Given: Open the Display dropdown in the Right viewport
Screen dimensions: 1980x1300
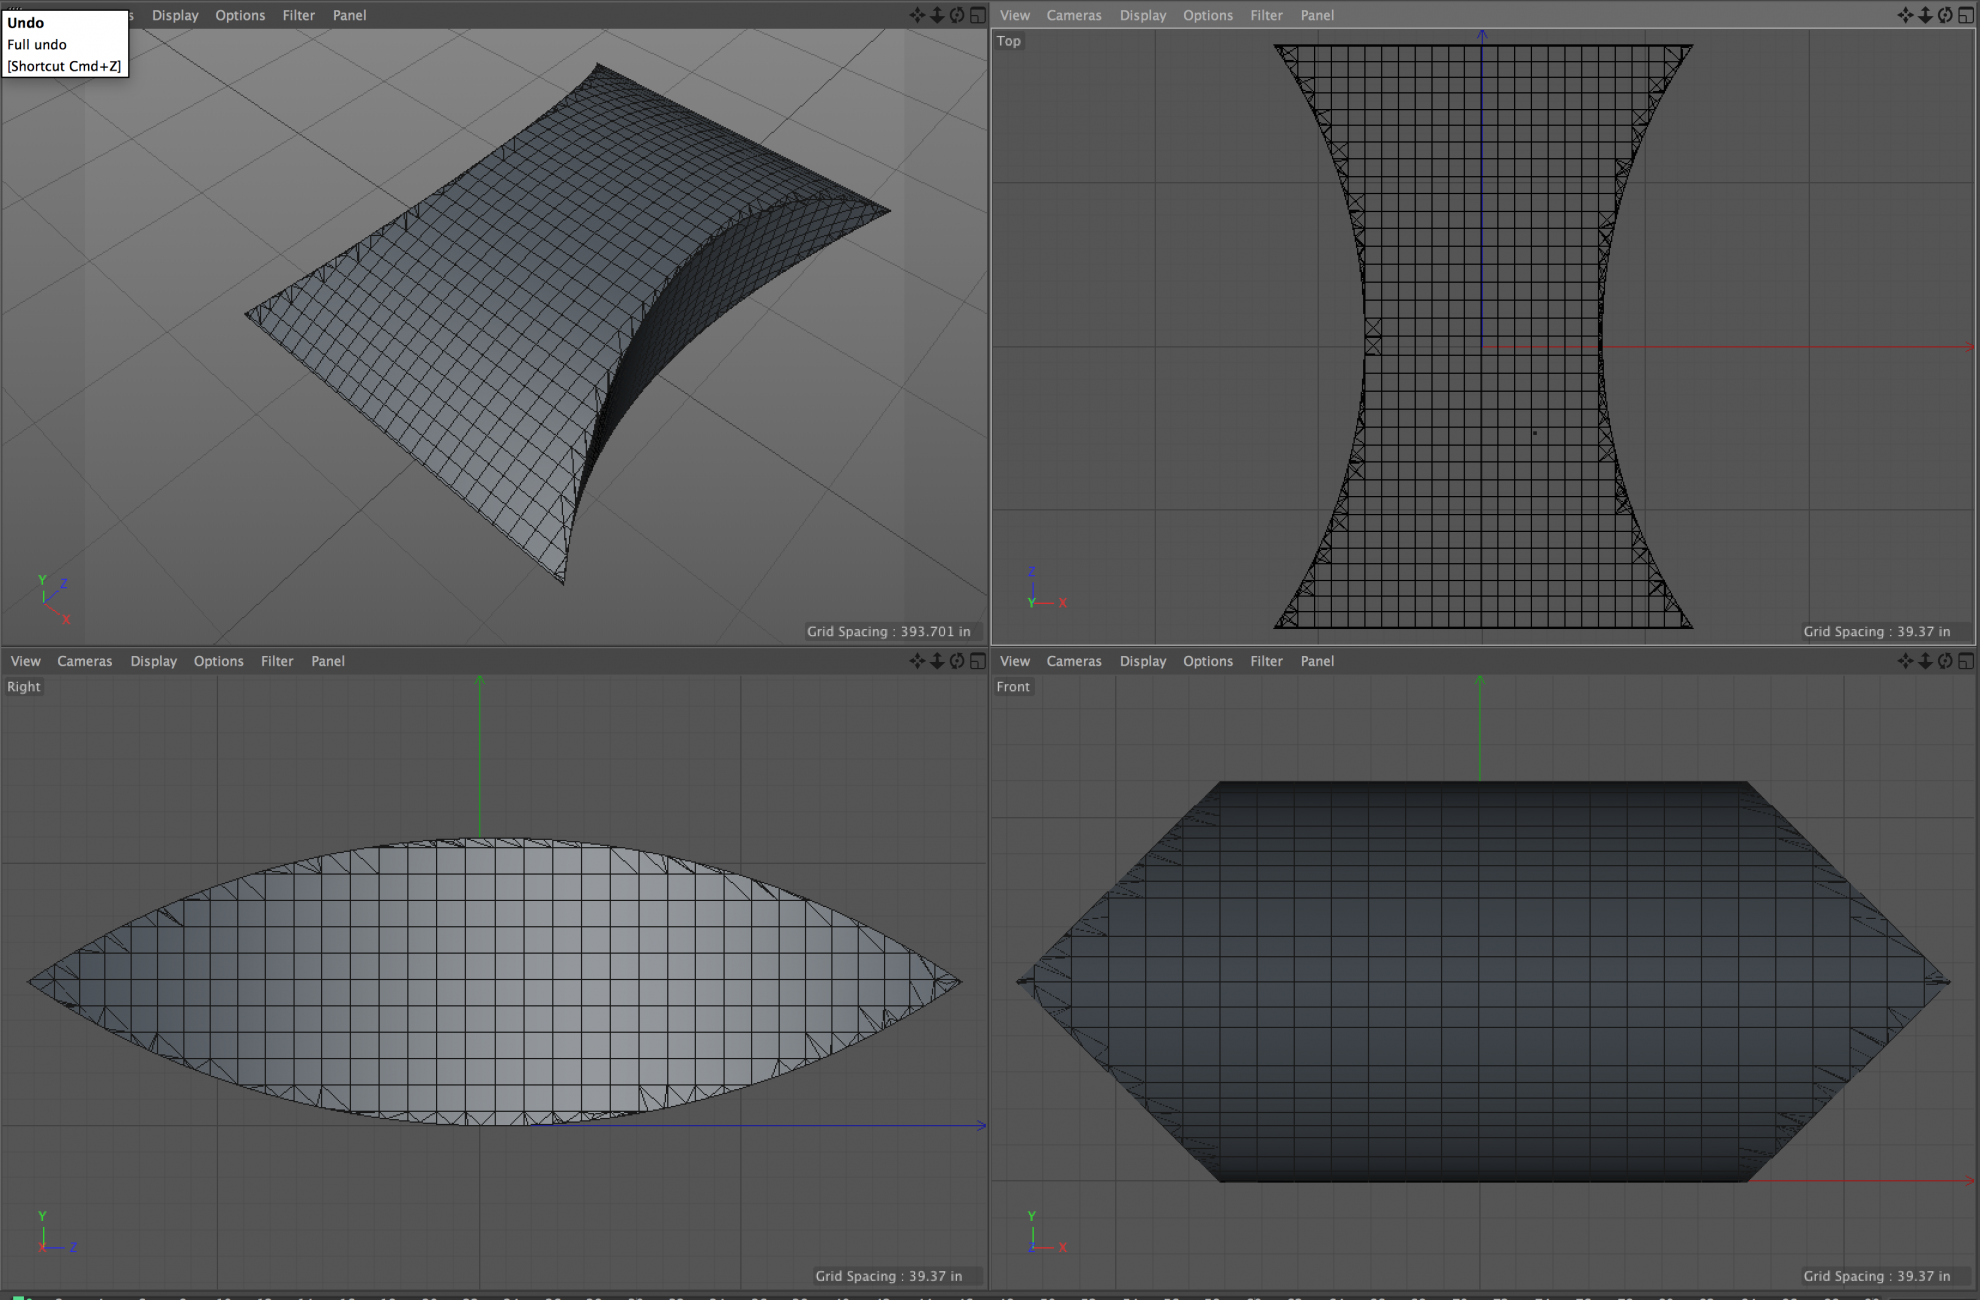Looking at the screenshot, I should [x=153, y=661].
